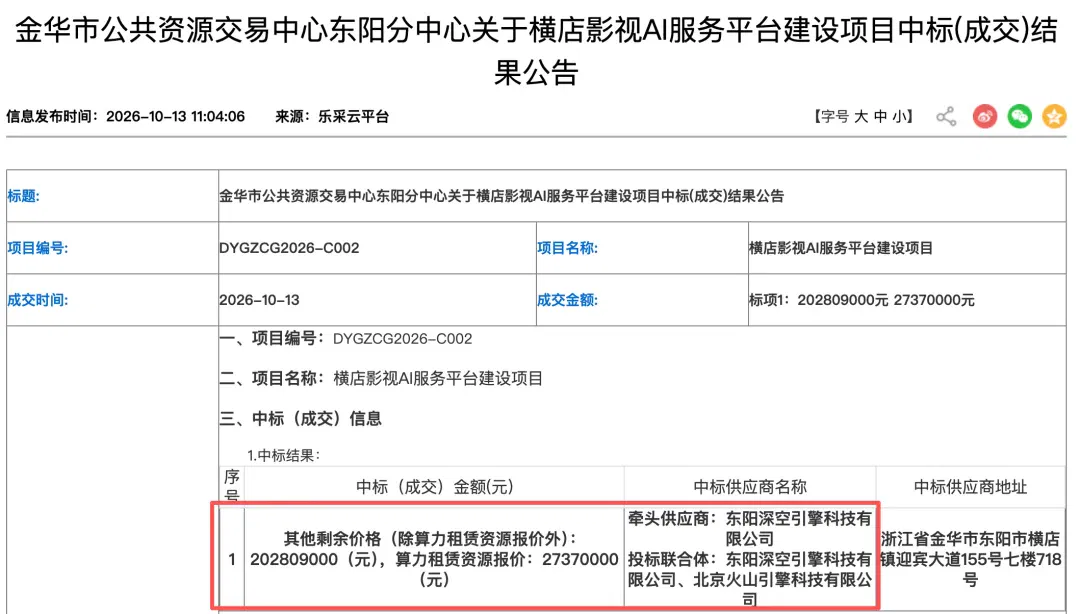Click the bid amount cell with 202809000
The image size is (1080, 614).
tap(434, 559)
